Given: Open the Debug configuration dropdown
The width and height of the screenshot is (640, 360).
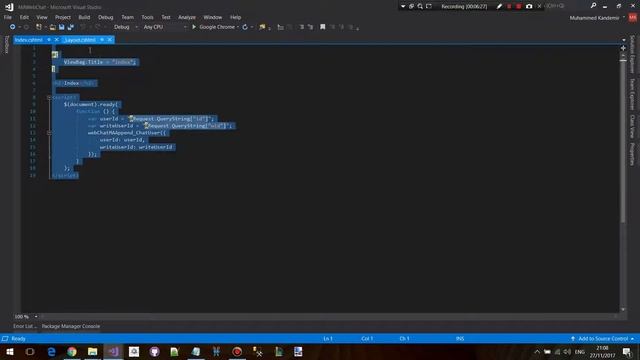Looking at the screenshot, I should tap(125, 27).
